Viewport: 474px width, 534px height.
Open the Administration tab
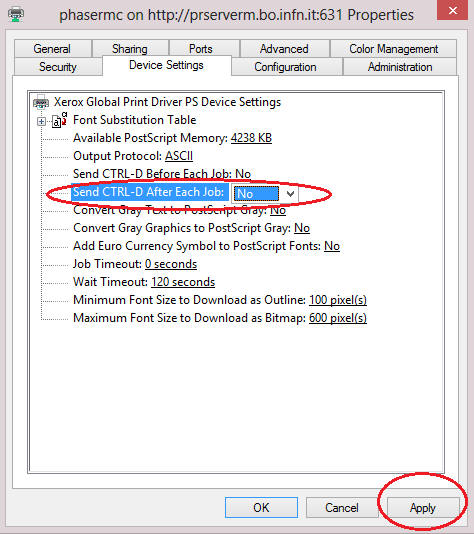tap(400, 67)
